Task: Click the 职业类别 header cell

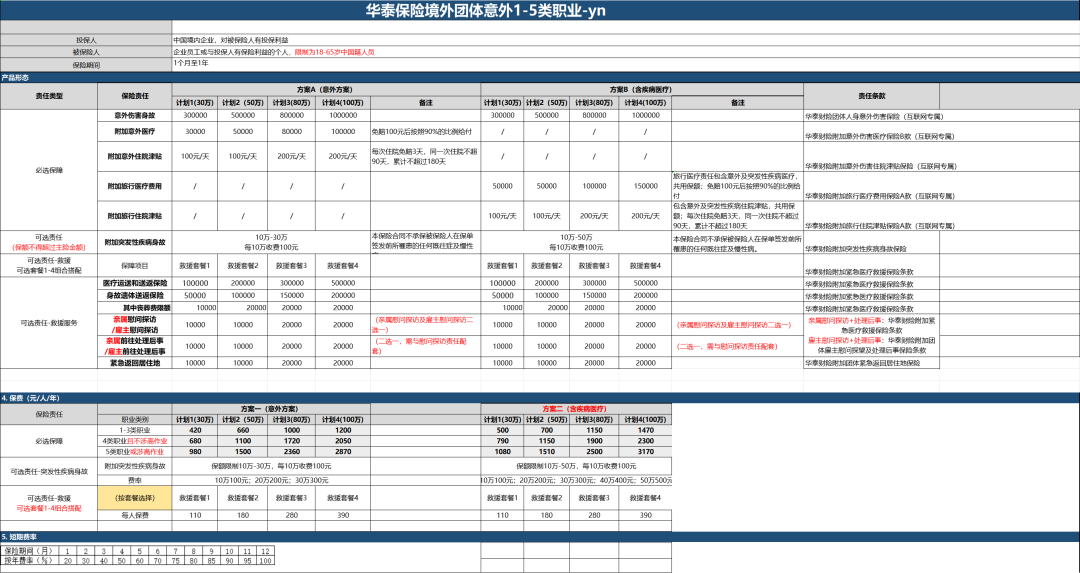Action: pyautogui.click(x=134, y=419)
